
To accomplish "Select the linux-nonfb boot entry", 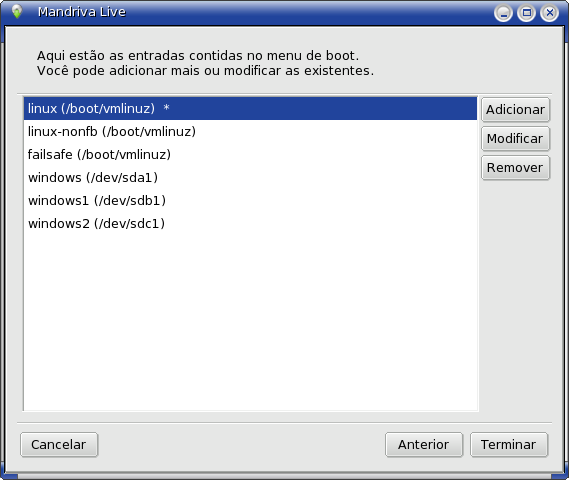I will coord(250,131).
